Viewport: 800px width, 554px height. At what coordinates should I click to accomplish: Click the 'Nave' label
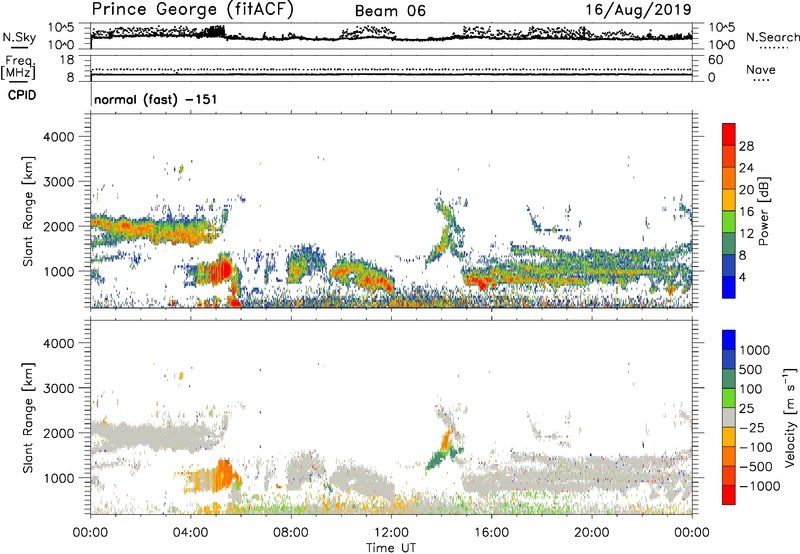761,70
